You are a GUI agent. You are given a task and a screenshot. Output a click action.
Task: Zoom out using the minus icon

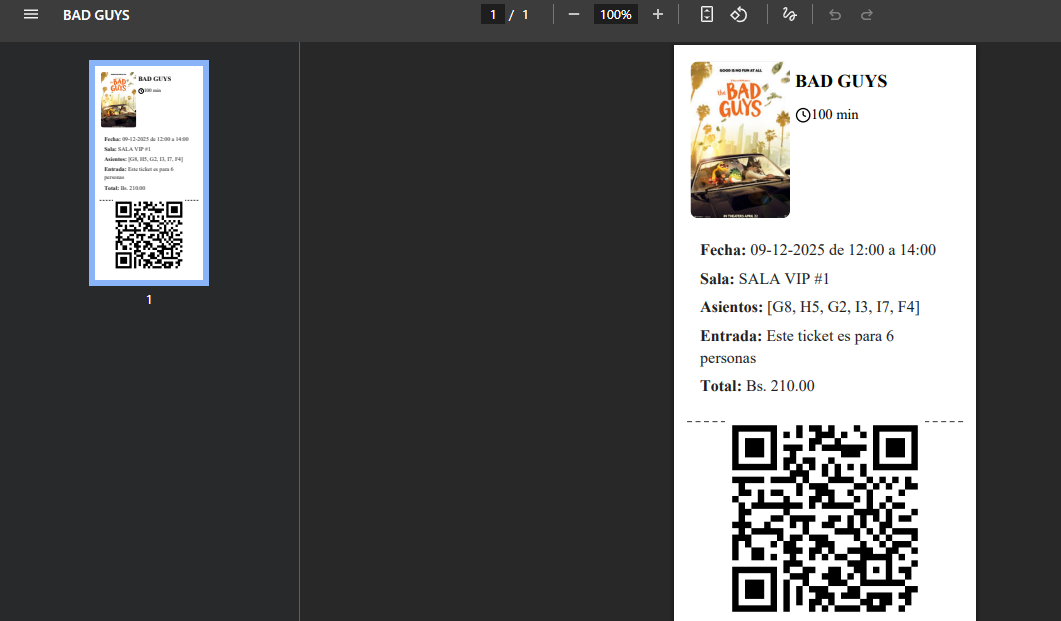point(573,15)
